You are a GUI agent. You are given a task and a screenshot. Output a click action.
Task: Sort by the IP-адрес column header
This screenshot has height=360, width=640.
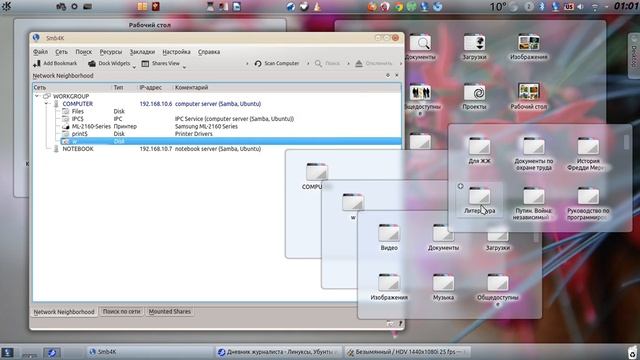(155, 87)
